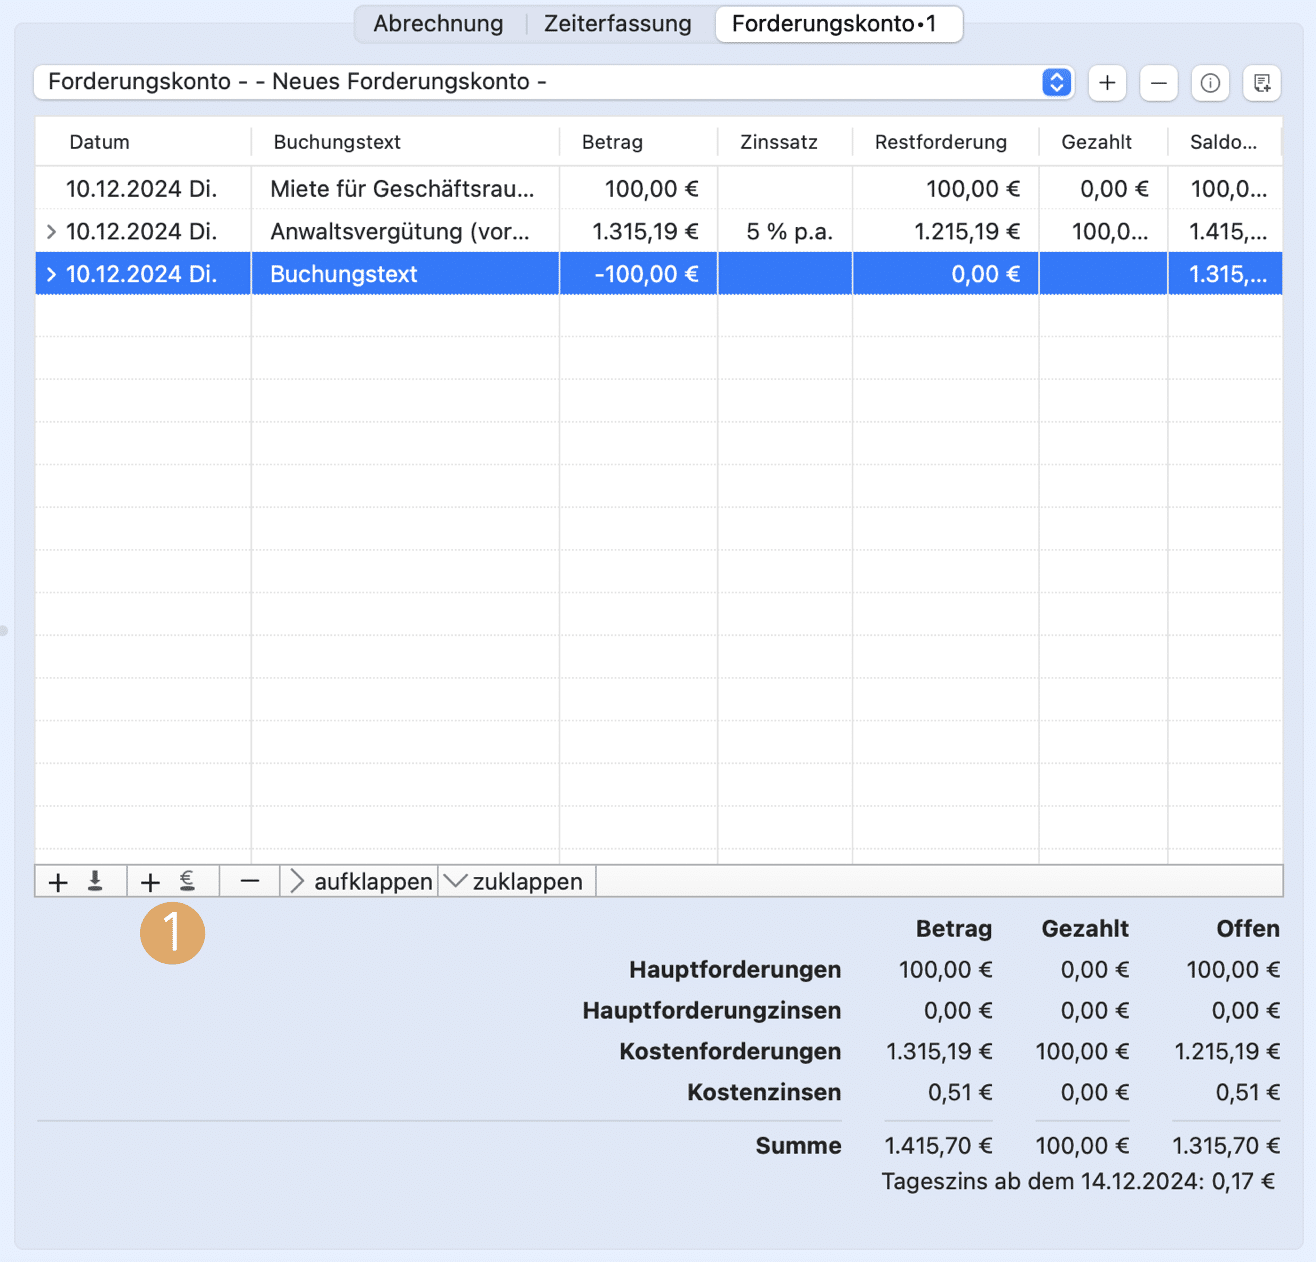Click the Gezahlt cell in the Anwaltsvergütung row
The image size is (1316, 1262).
tap(1110, 232)
